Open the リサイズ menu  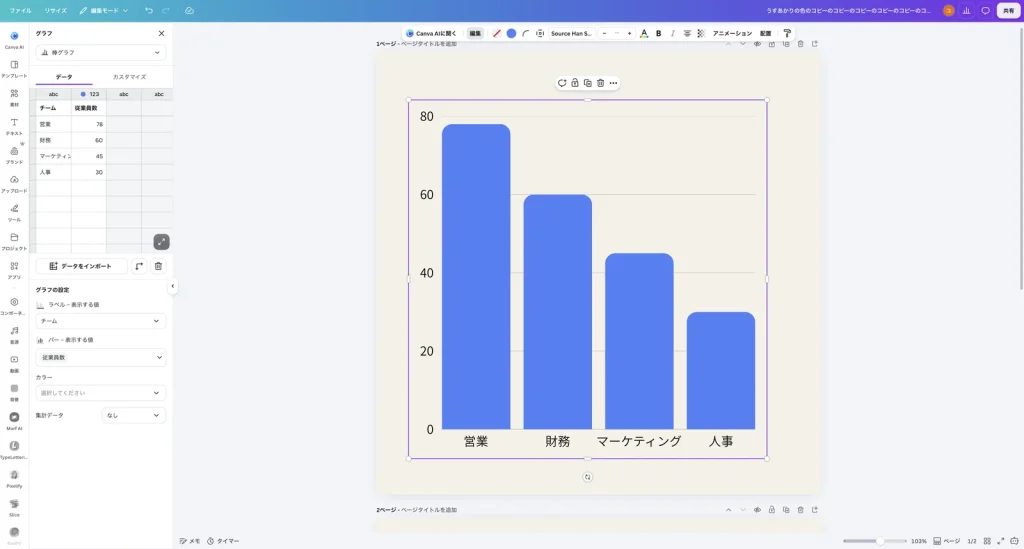tap(56, 10)
